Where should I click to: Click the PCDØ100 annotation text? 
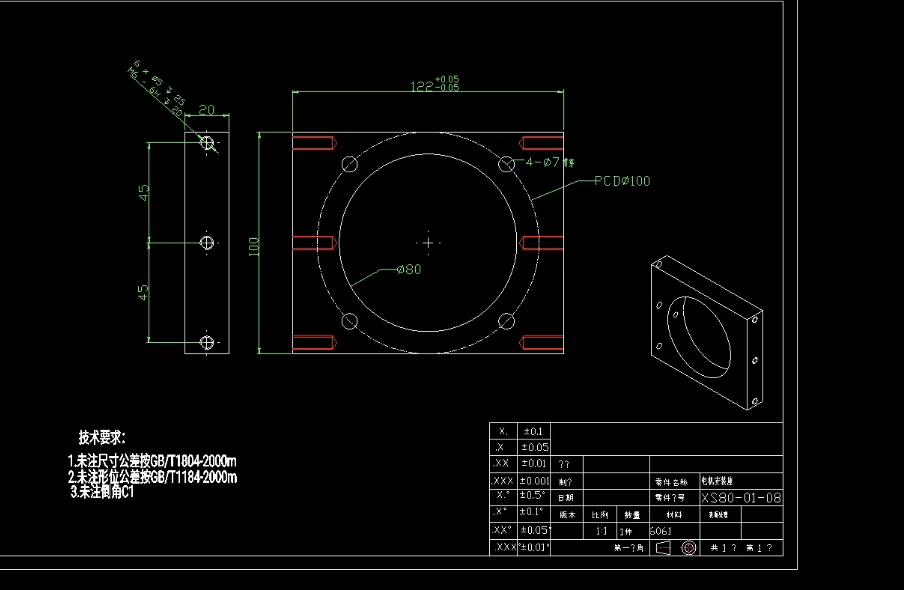coord(620,181)
